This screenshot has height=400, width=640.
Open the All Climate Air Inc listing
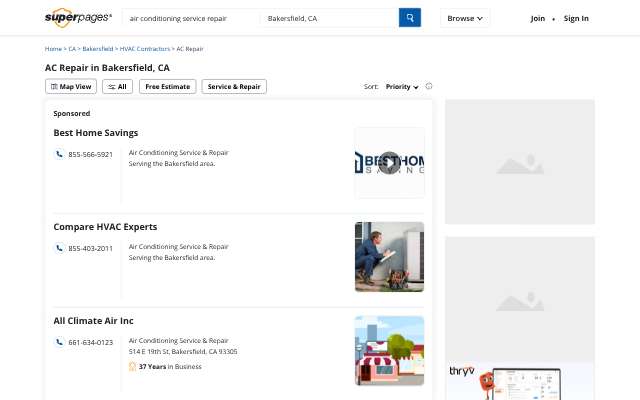(x=93, y=321)
